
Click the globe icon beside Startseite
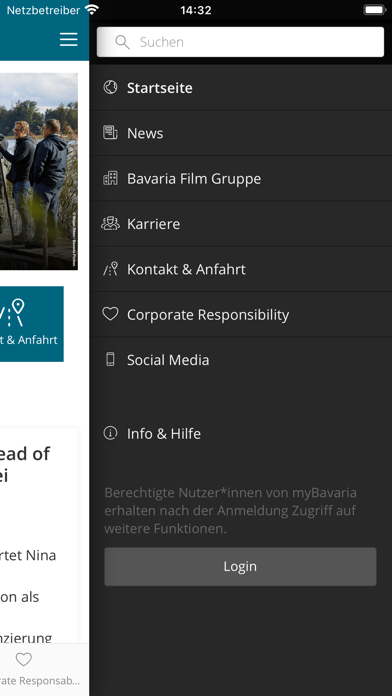(110, 87)
